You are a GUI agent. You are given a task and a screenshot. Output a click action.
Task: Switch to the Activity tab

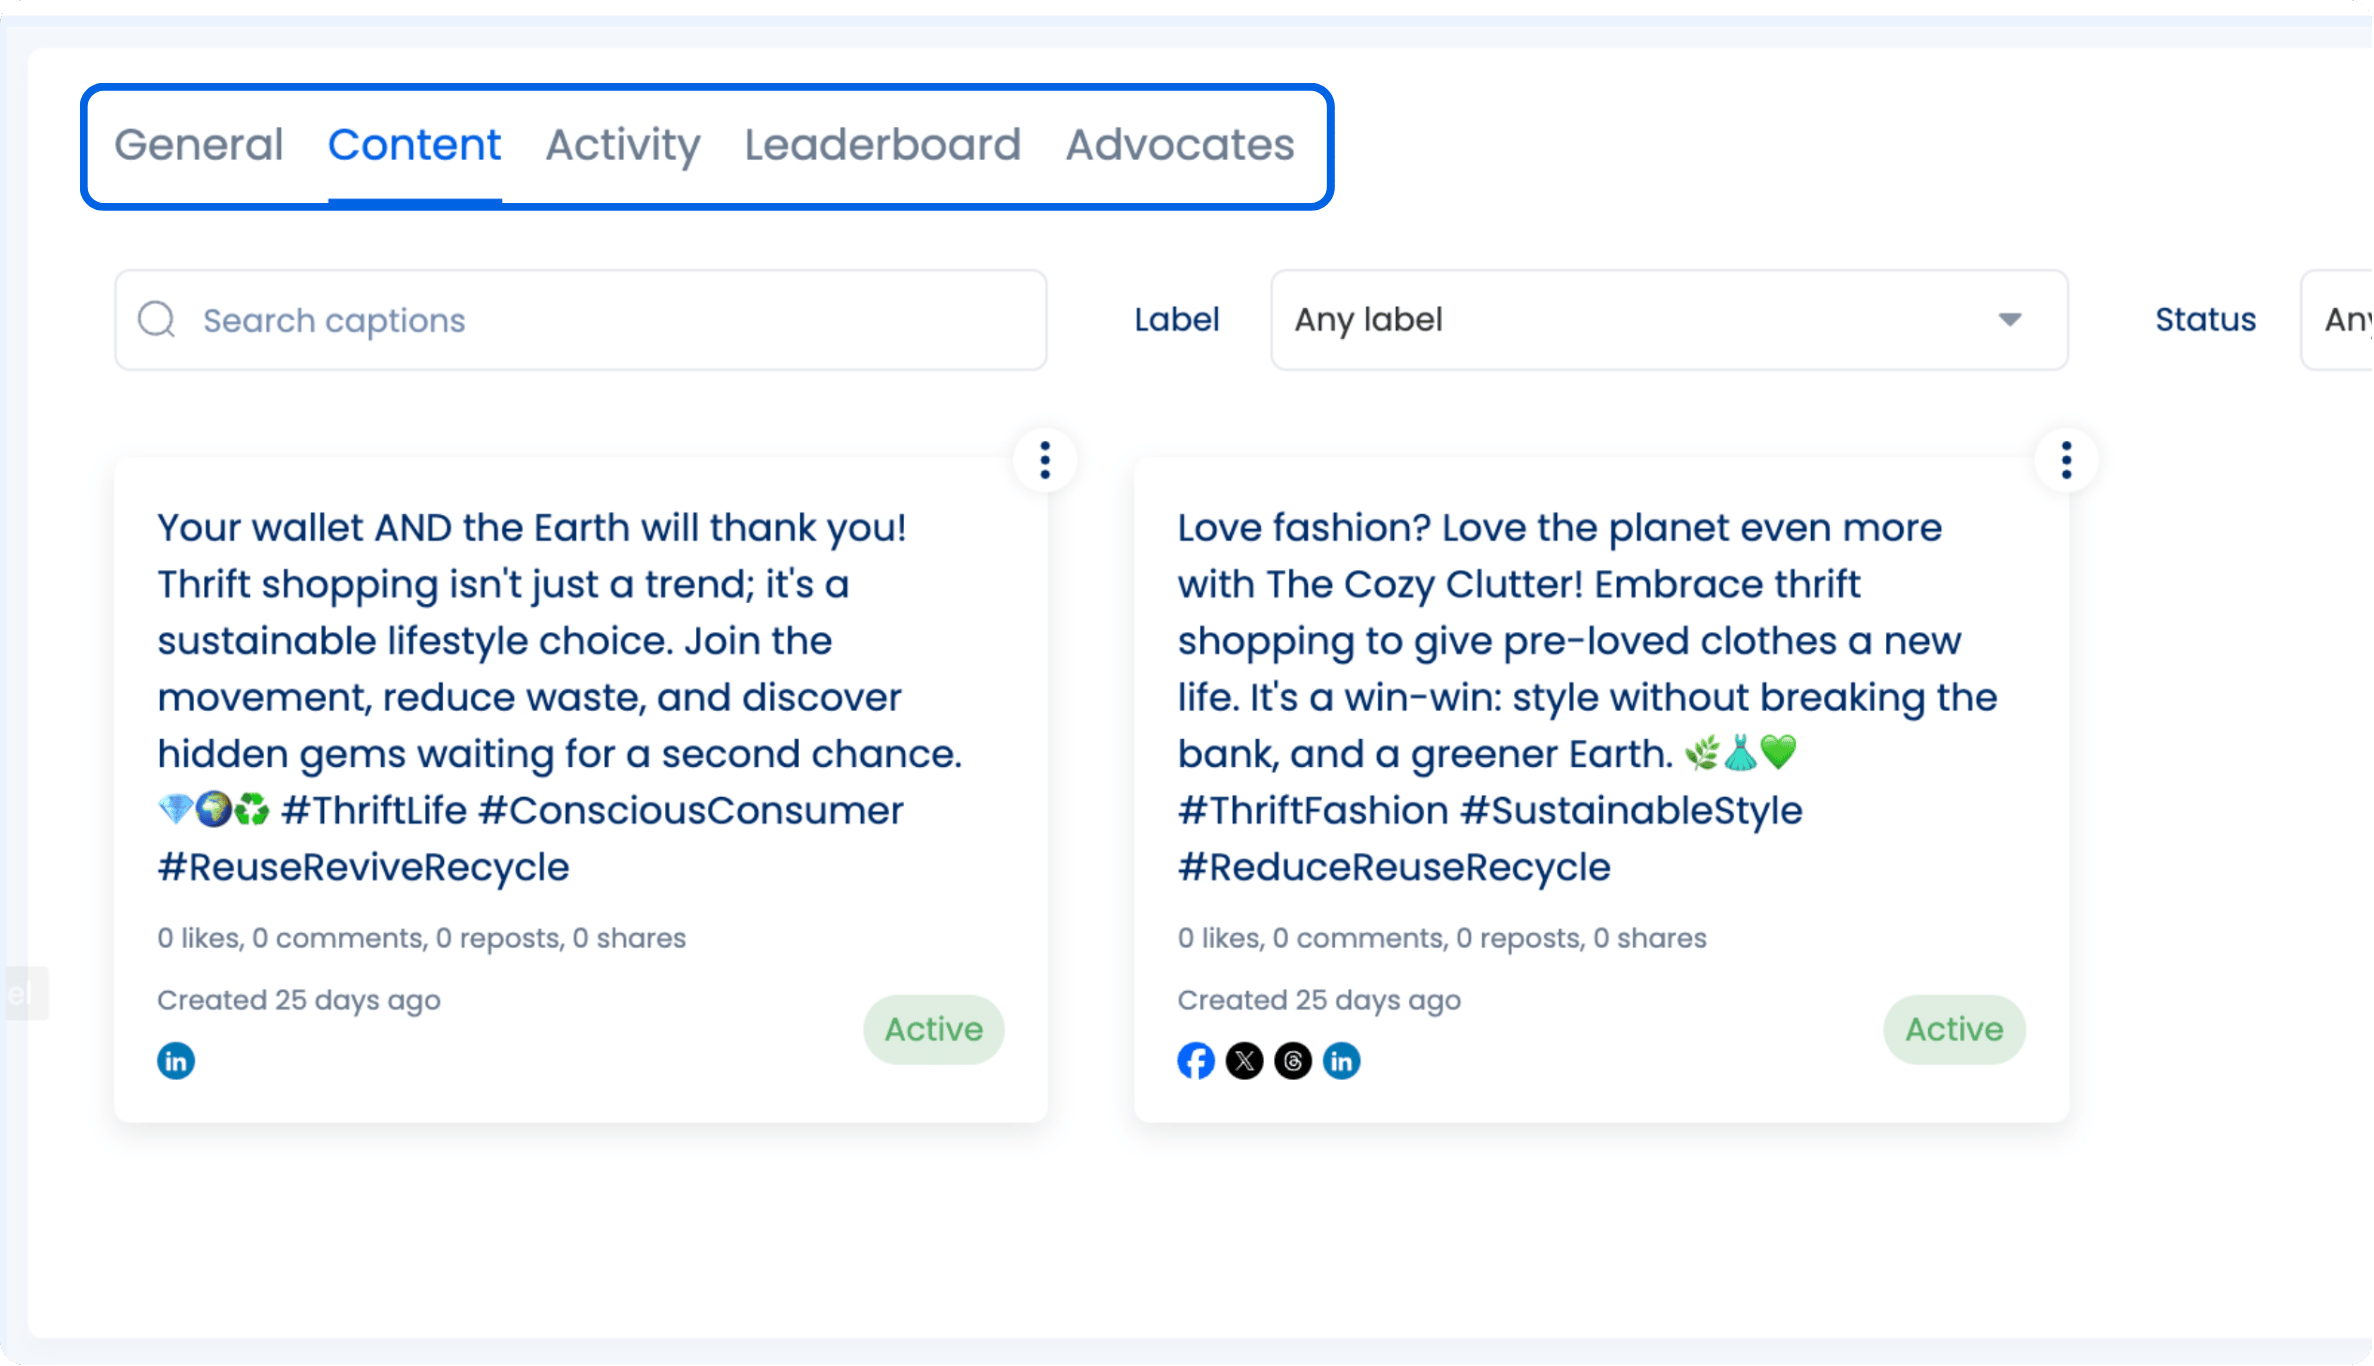pos(621,145)
